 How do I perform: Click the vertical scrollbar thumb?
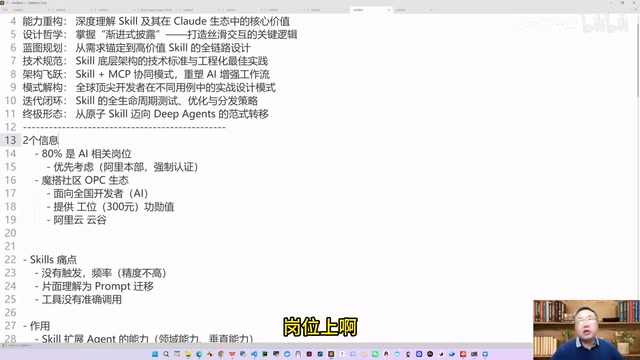tap(638, 59)
